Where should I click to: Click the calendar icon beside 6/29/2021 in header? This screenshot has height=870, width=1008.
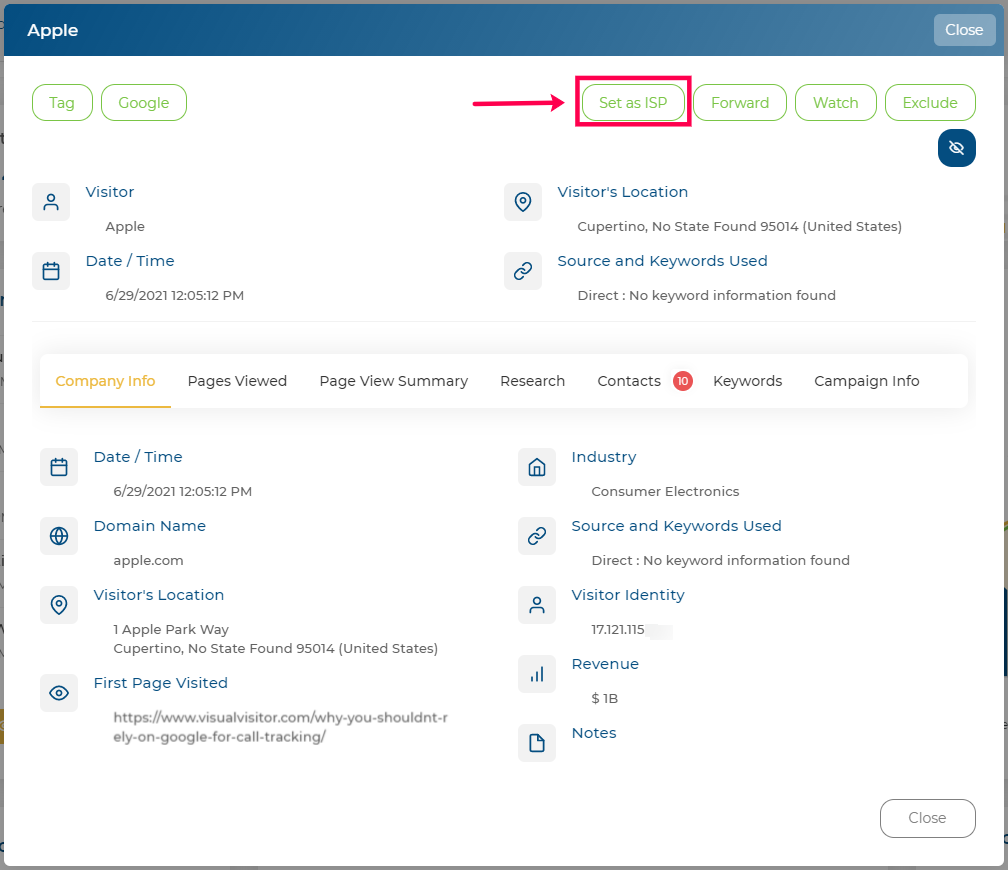point(51,271)
